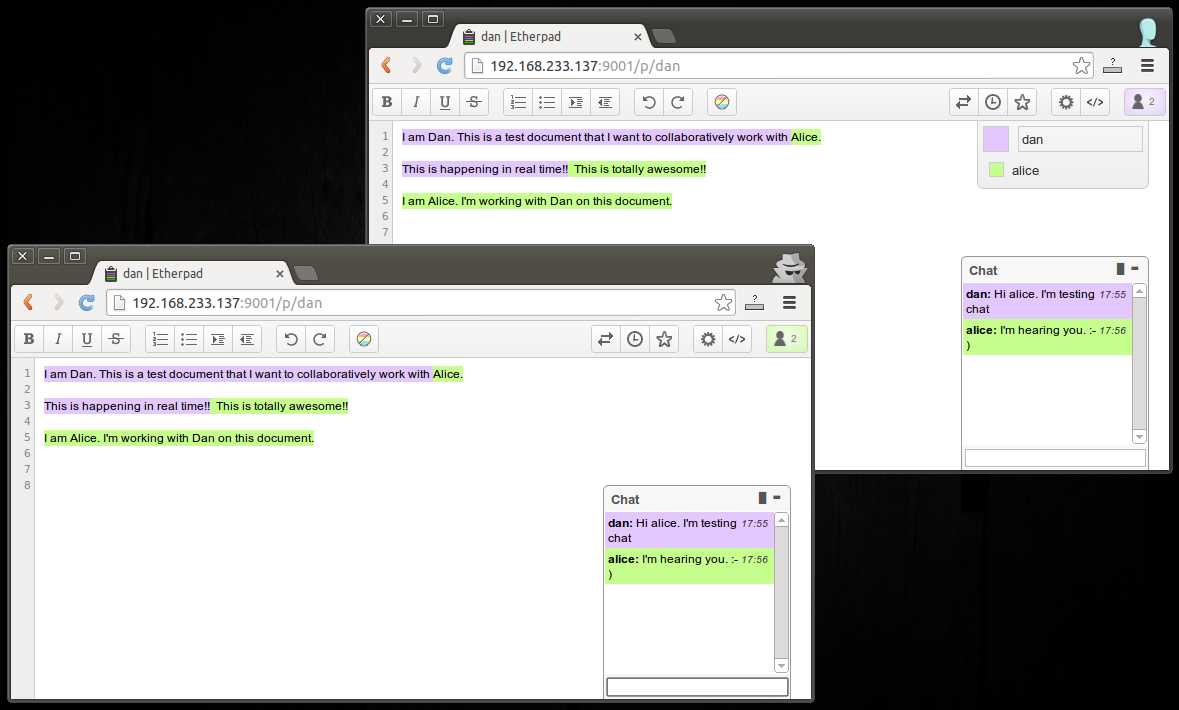This screenshot has height=710, width=1179.
Task: Minimize the Chat panel
Action: (x=776, y=497)
